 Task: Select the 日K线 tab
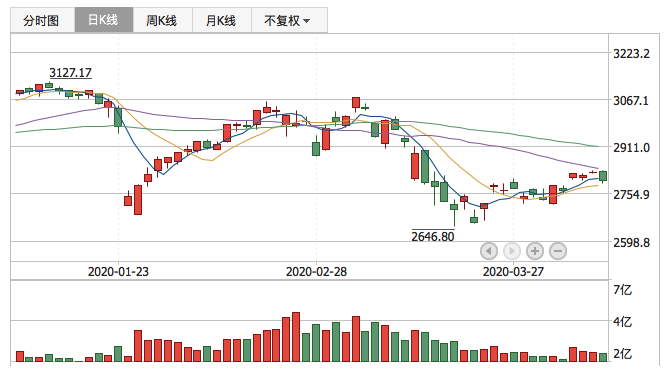[x=104, y=20]
